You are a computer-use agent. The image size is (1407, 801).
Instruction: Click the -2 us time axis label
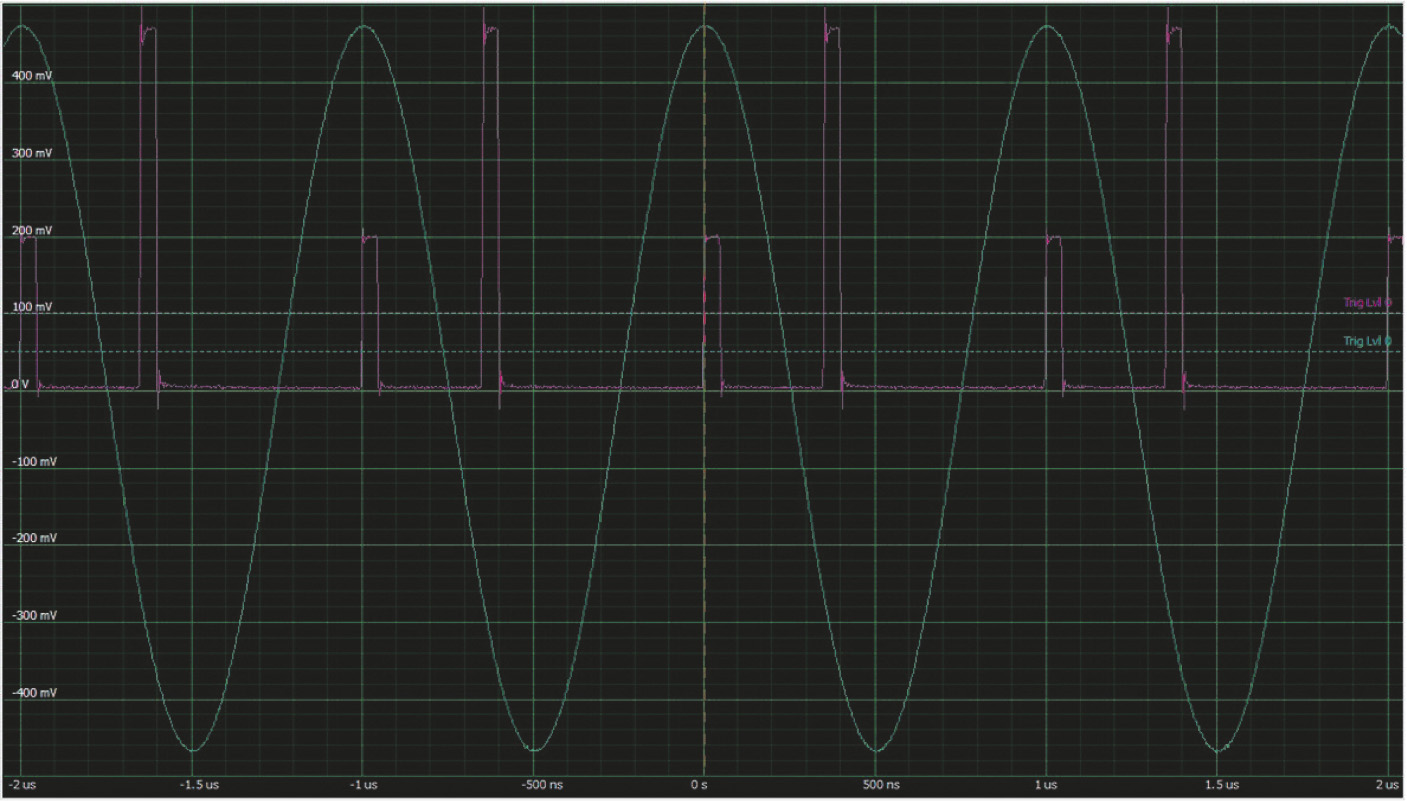(22, 786)
